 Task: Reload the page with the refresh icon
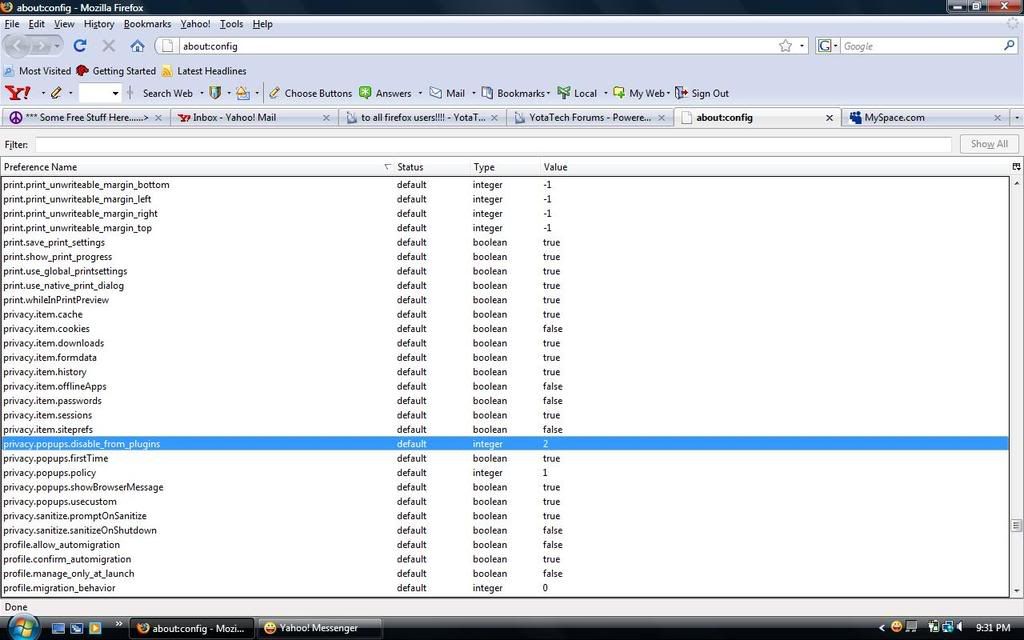80,46
